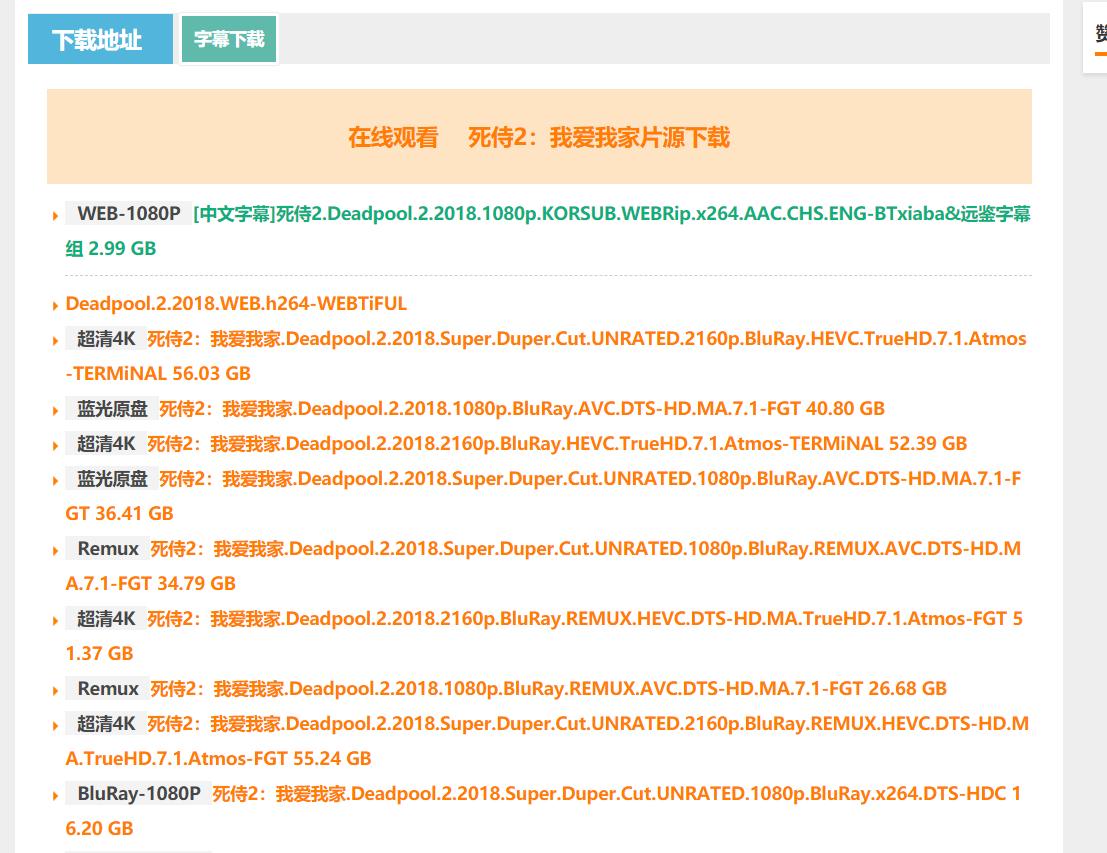Open Deadpool.2.2018.WEB.h264-WEBTiFUL link

click(236, 304)
